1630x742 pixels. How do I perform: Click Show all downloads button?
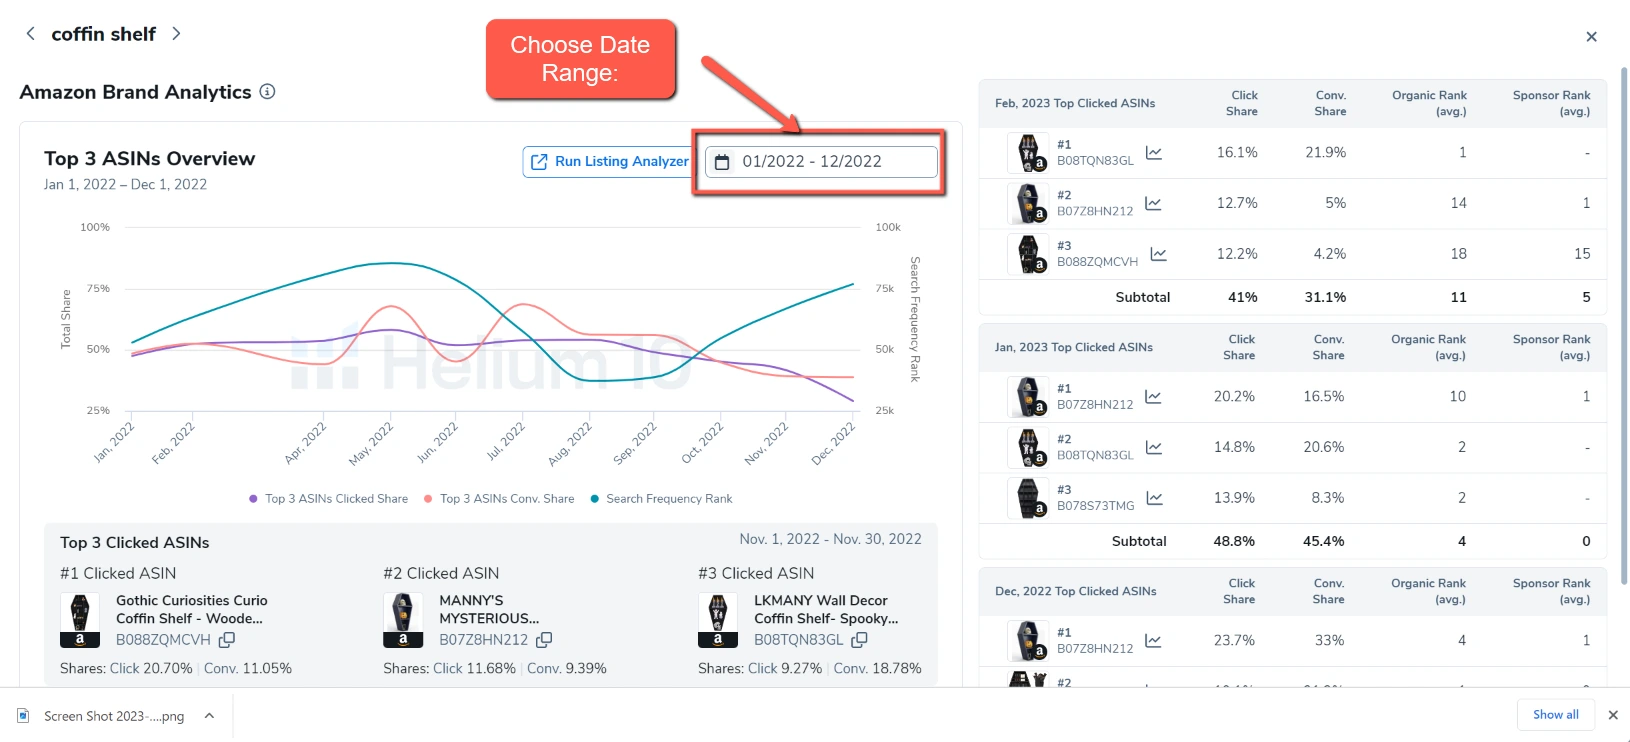coord(1555,715)
